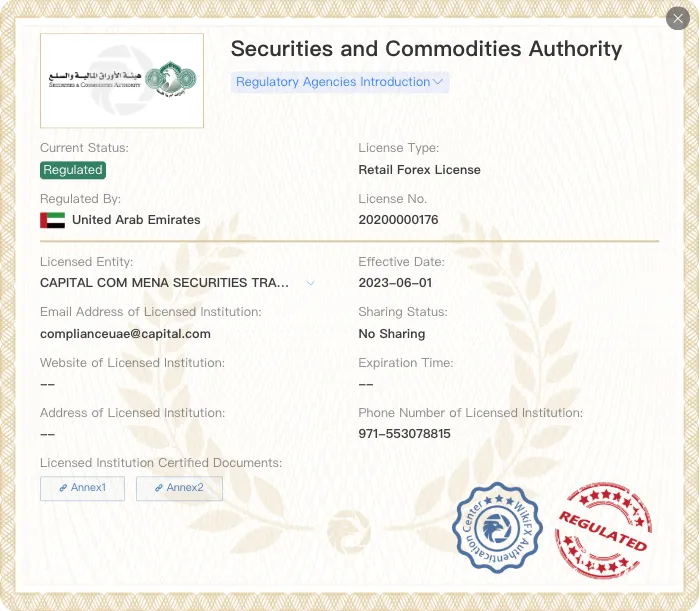
Task: Click the red REGULATED stamp
Action: point(603,529)
